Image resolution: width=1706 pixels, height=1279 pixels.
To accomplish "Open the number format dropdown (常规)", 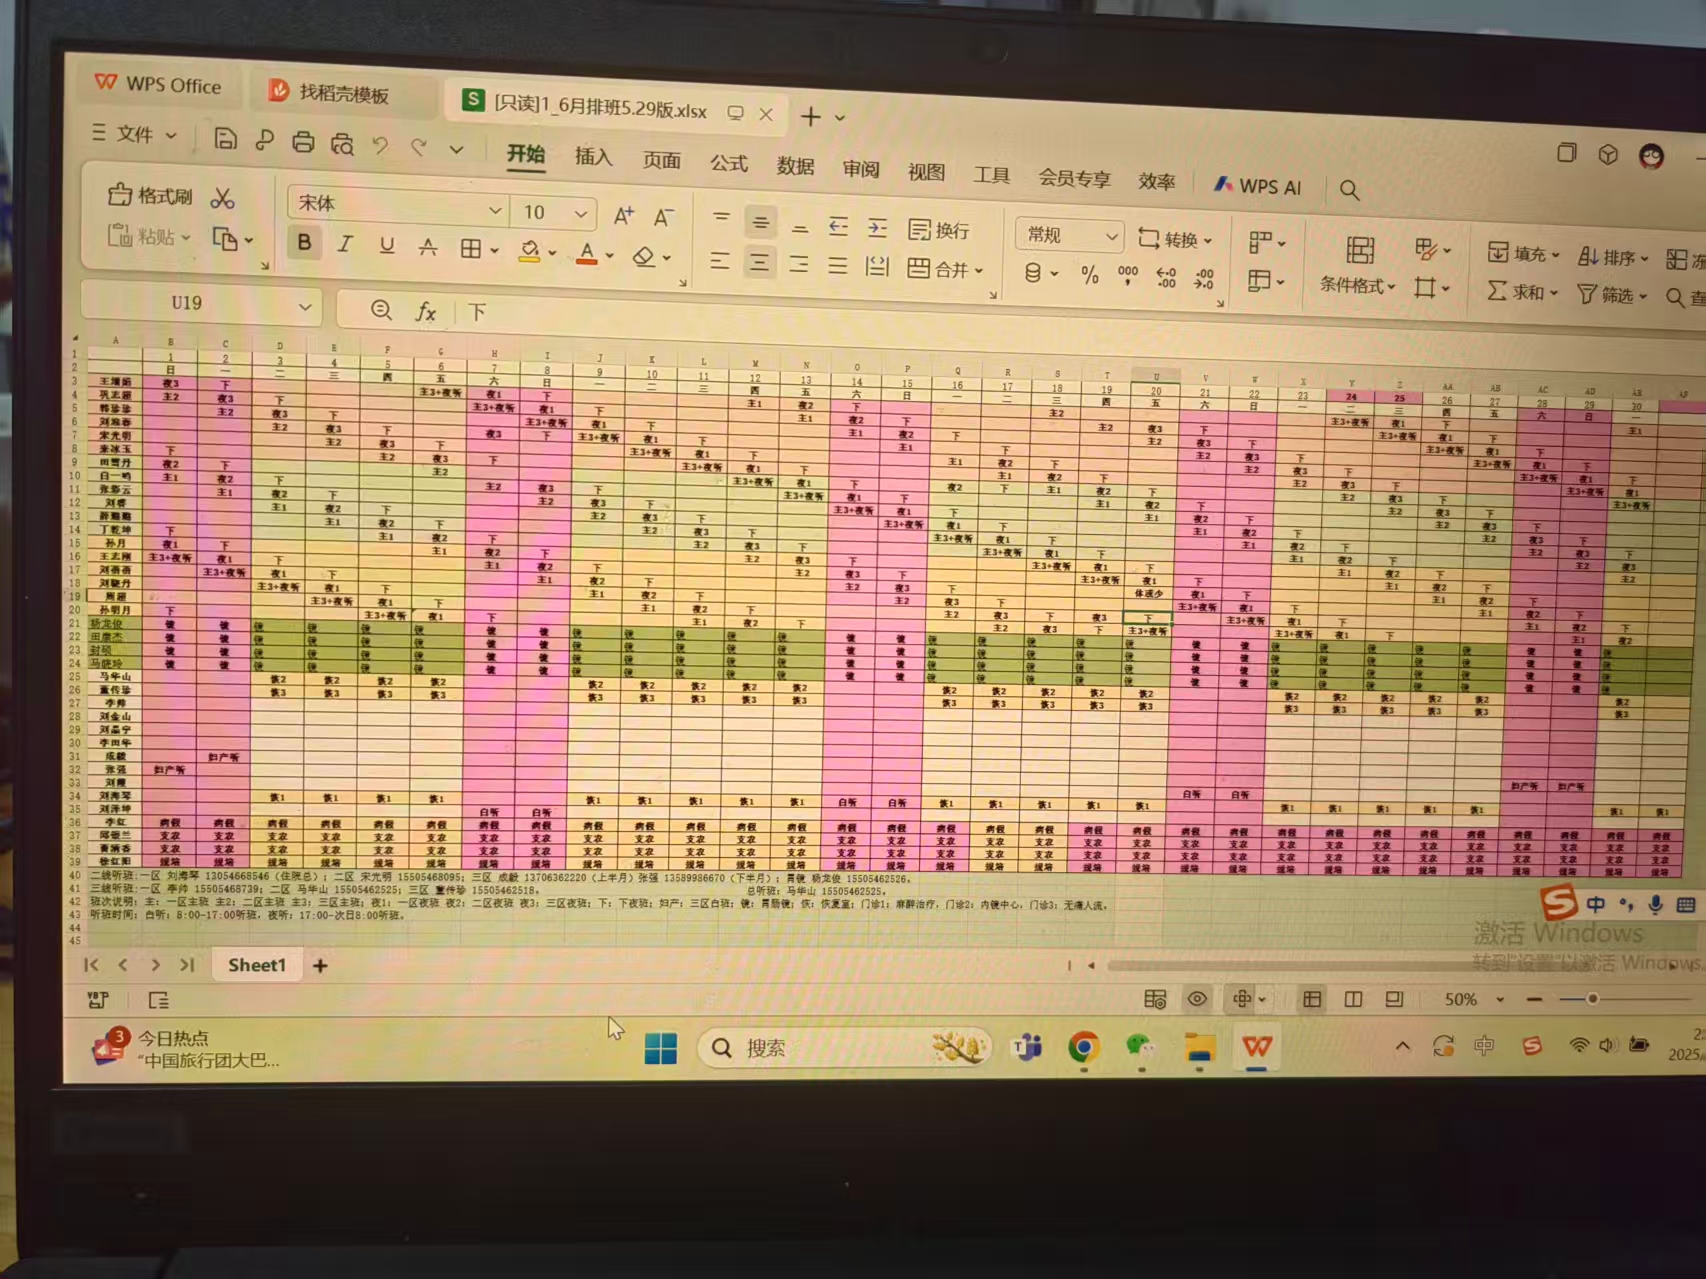I will (x=1111, y=237).
